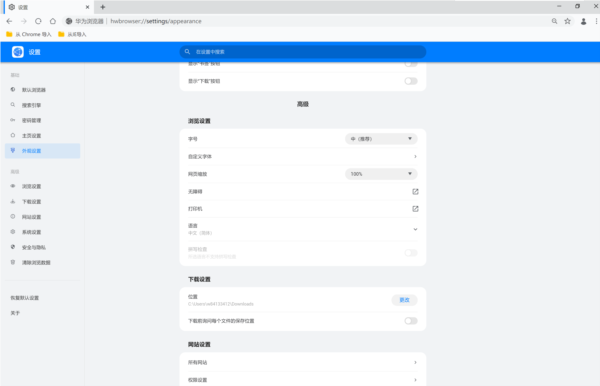
Task: Select 外观设置 in the sidebar
Action: [x=42, y=151]
